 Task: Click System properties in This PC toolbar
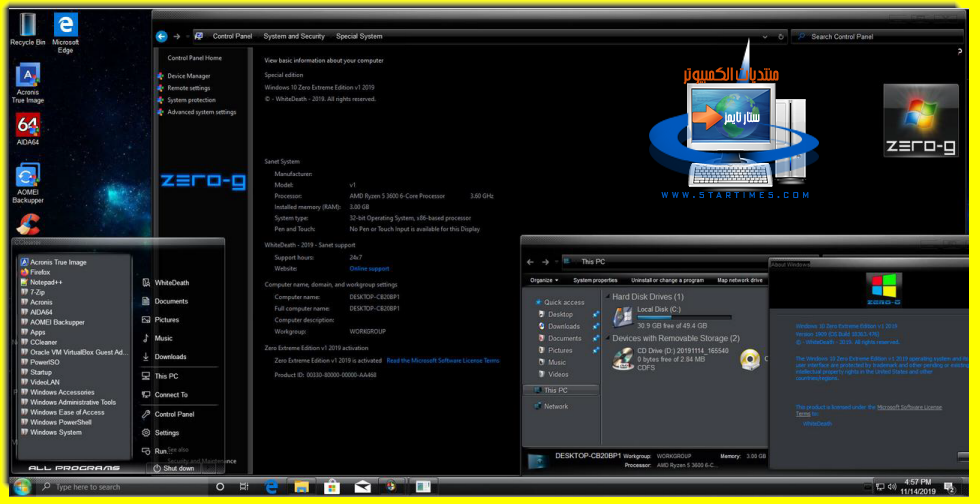point(596,280)
